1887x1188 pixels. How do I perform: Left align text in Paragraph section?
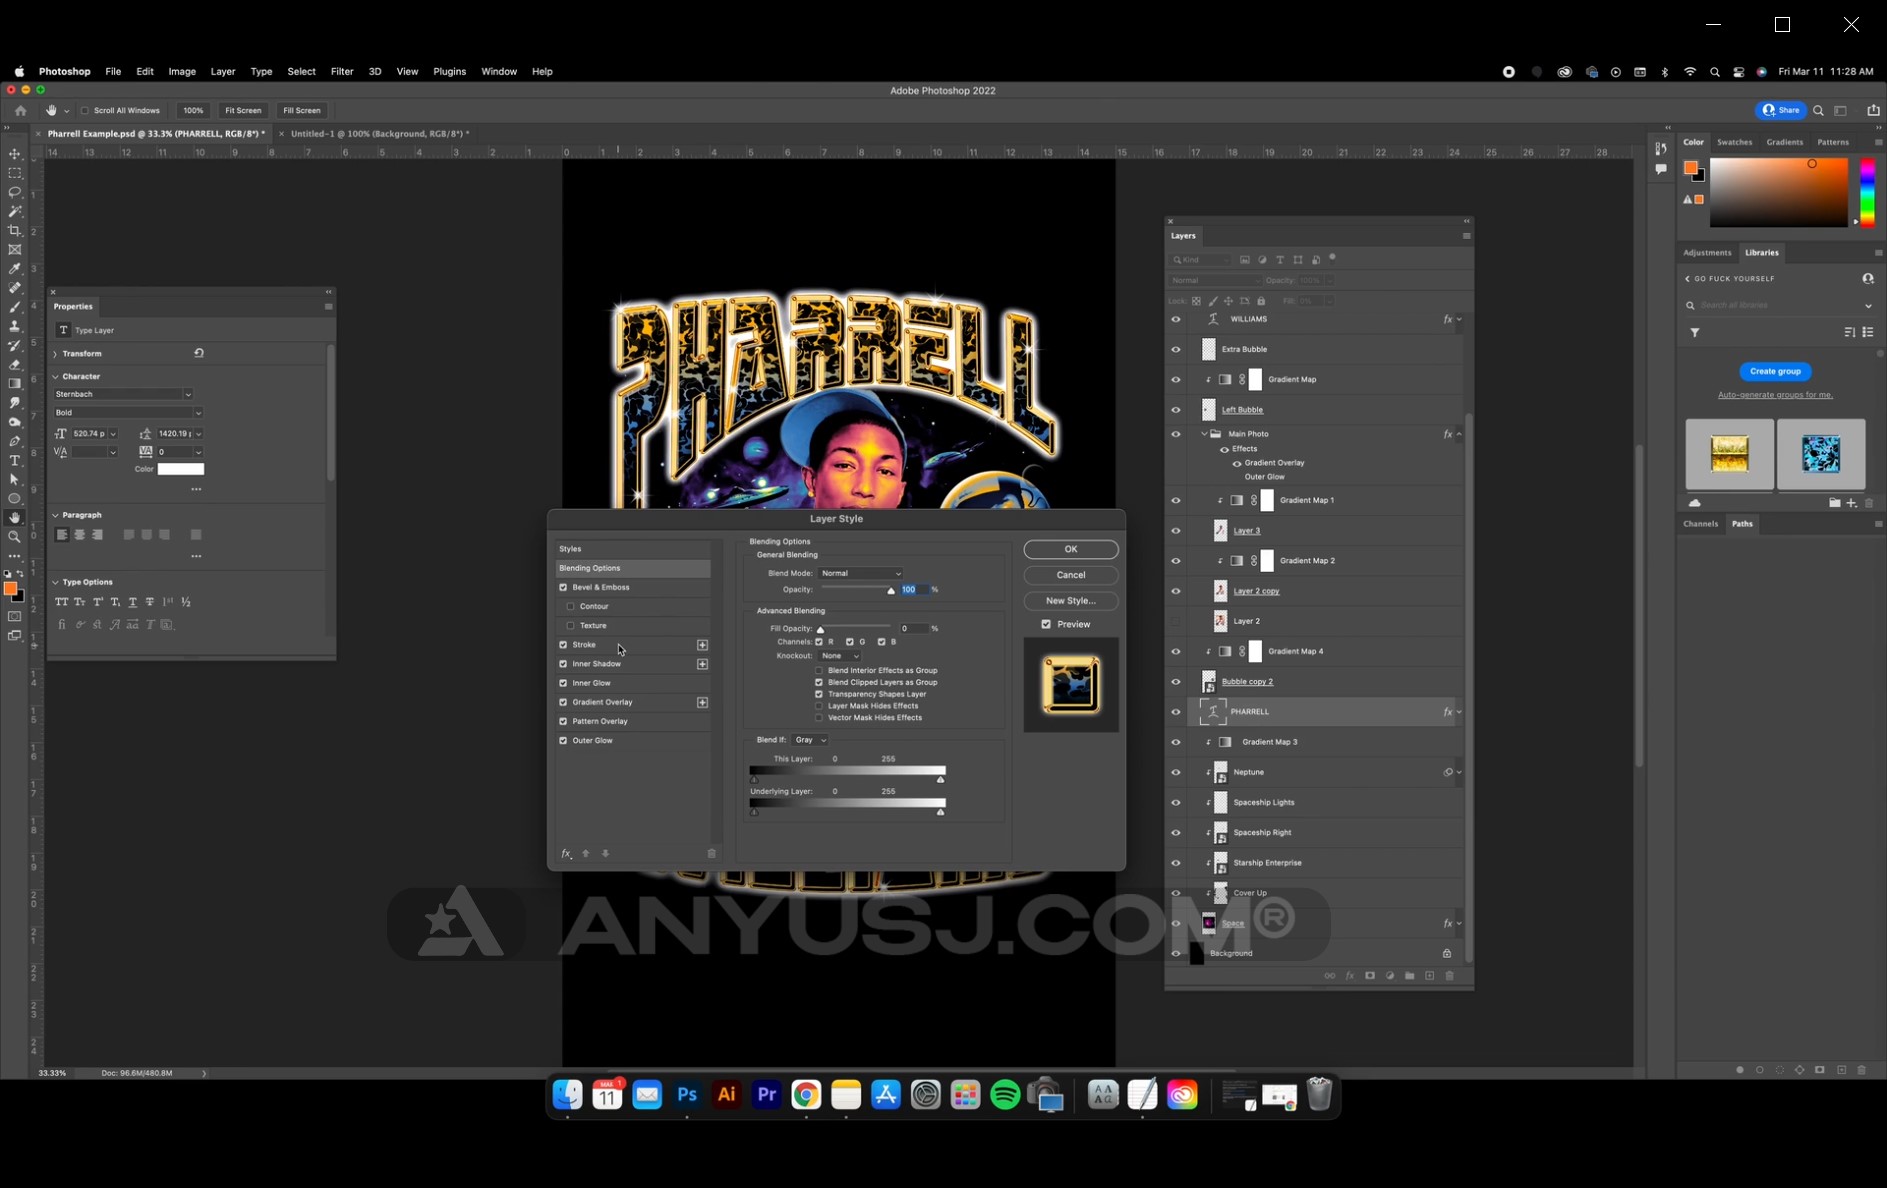click(x=62, y=535)
